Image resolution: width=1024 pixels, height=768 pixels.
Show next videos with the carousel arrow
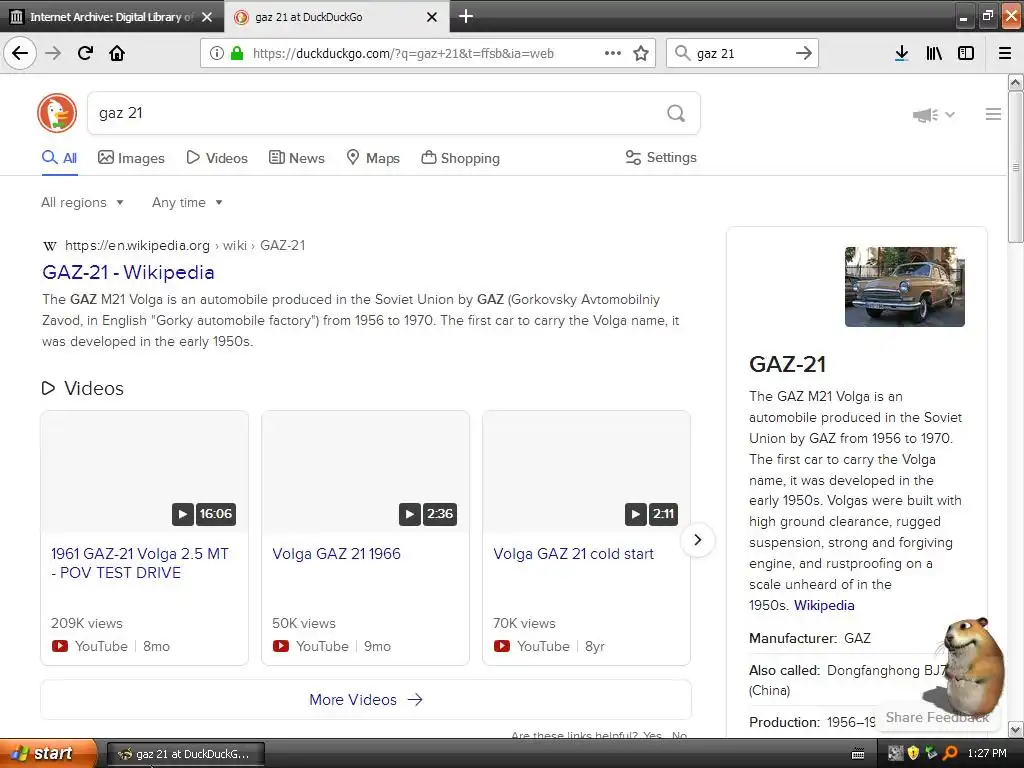(x=697, y=540)
